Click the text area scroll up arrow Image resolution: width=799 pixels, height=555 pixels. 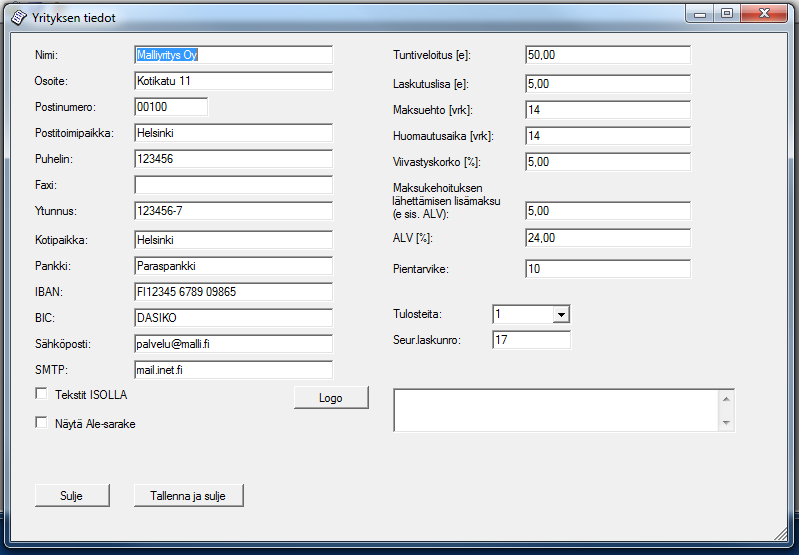tap(726, 399)
